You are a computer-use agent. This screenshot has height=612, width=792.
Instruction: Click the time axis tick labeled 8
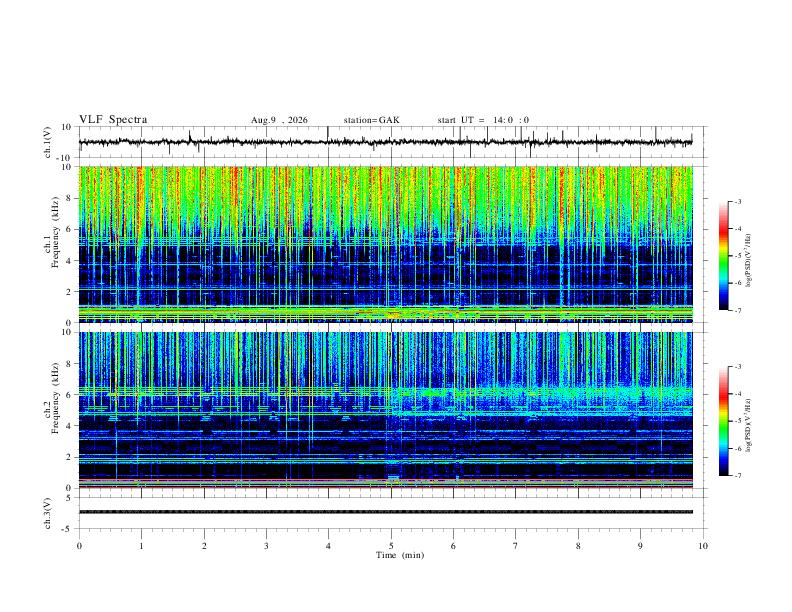coord(578,546)
